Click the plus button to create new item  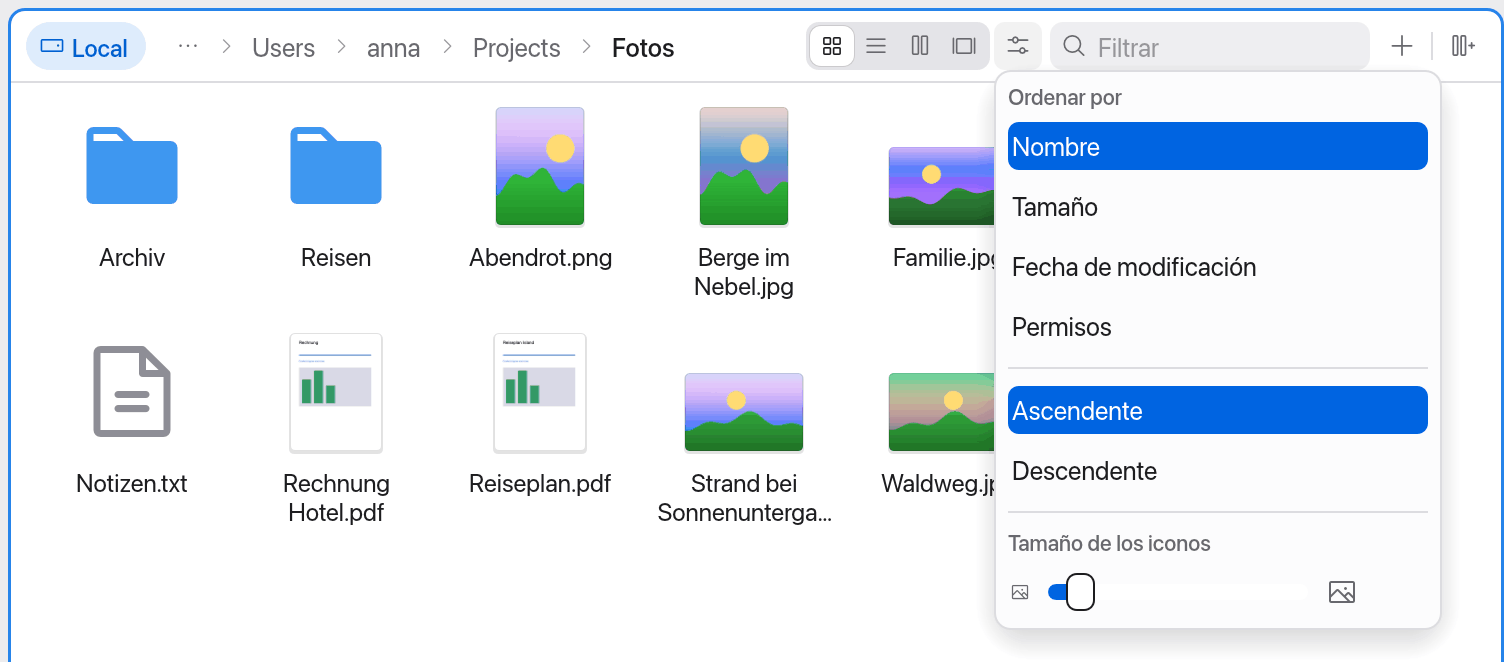pos(1402,46)
